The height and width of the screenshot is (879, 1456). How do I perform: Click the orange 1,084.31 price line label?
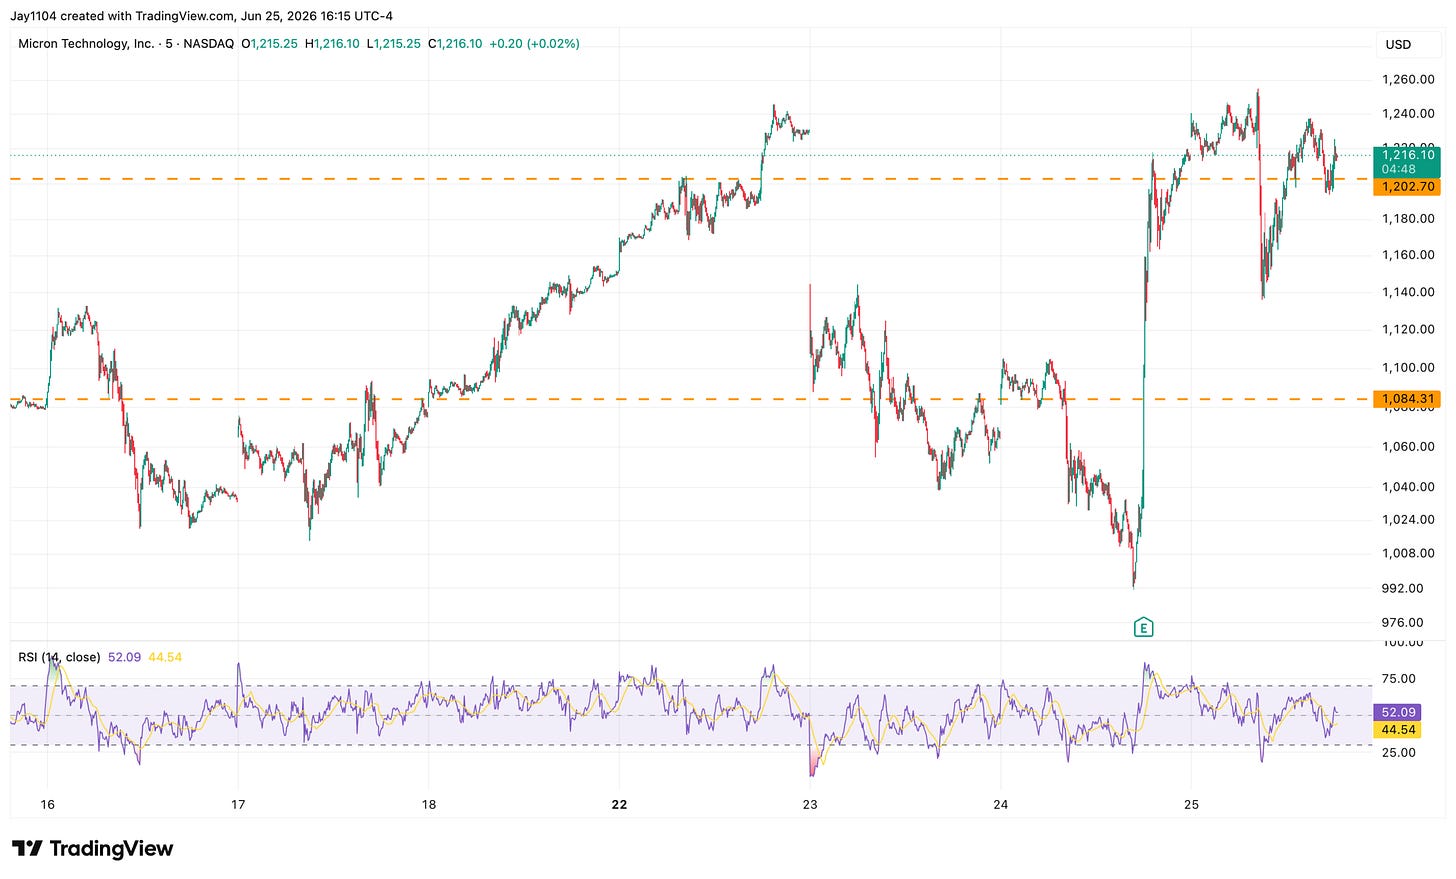(1408, 399)
